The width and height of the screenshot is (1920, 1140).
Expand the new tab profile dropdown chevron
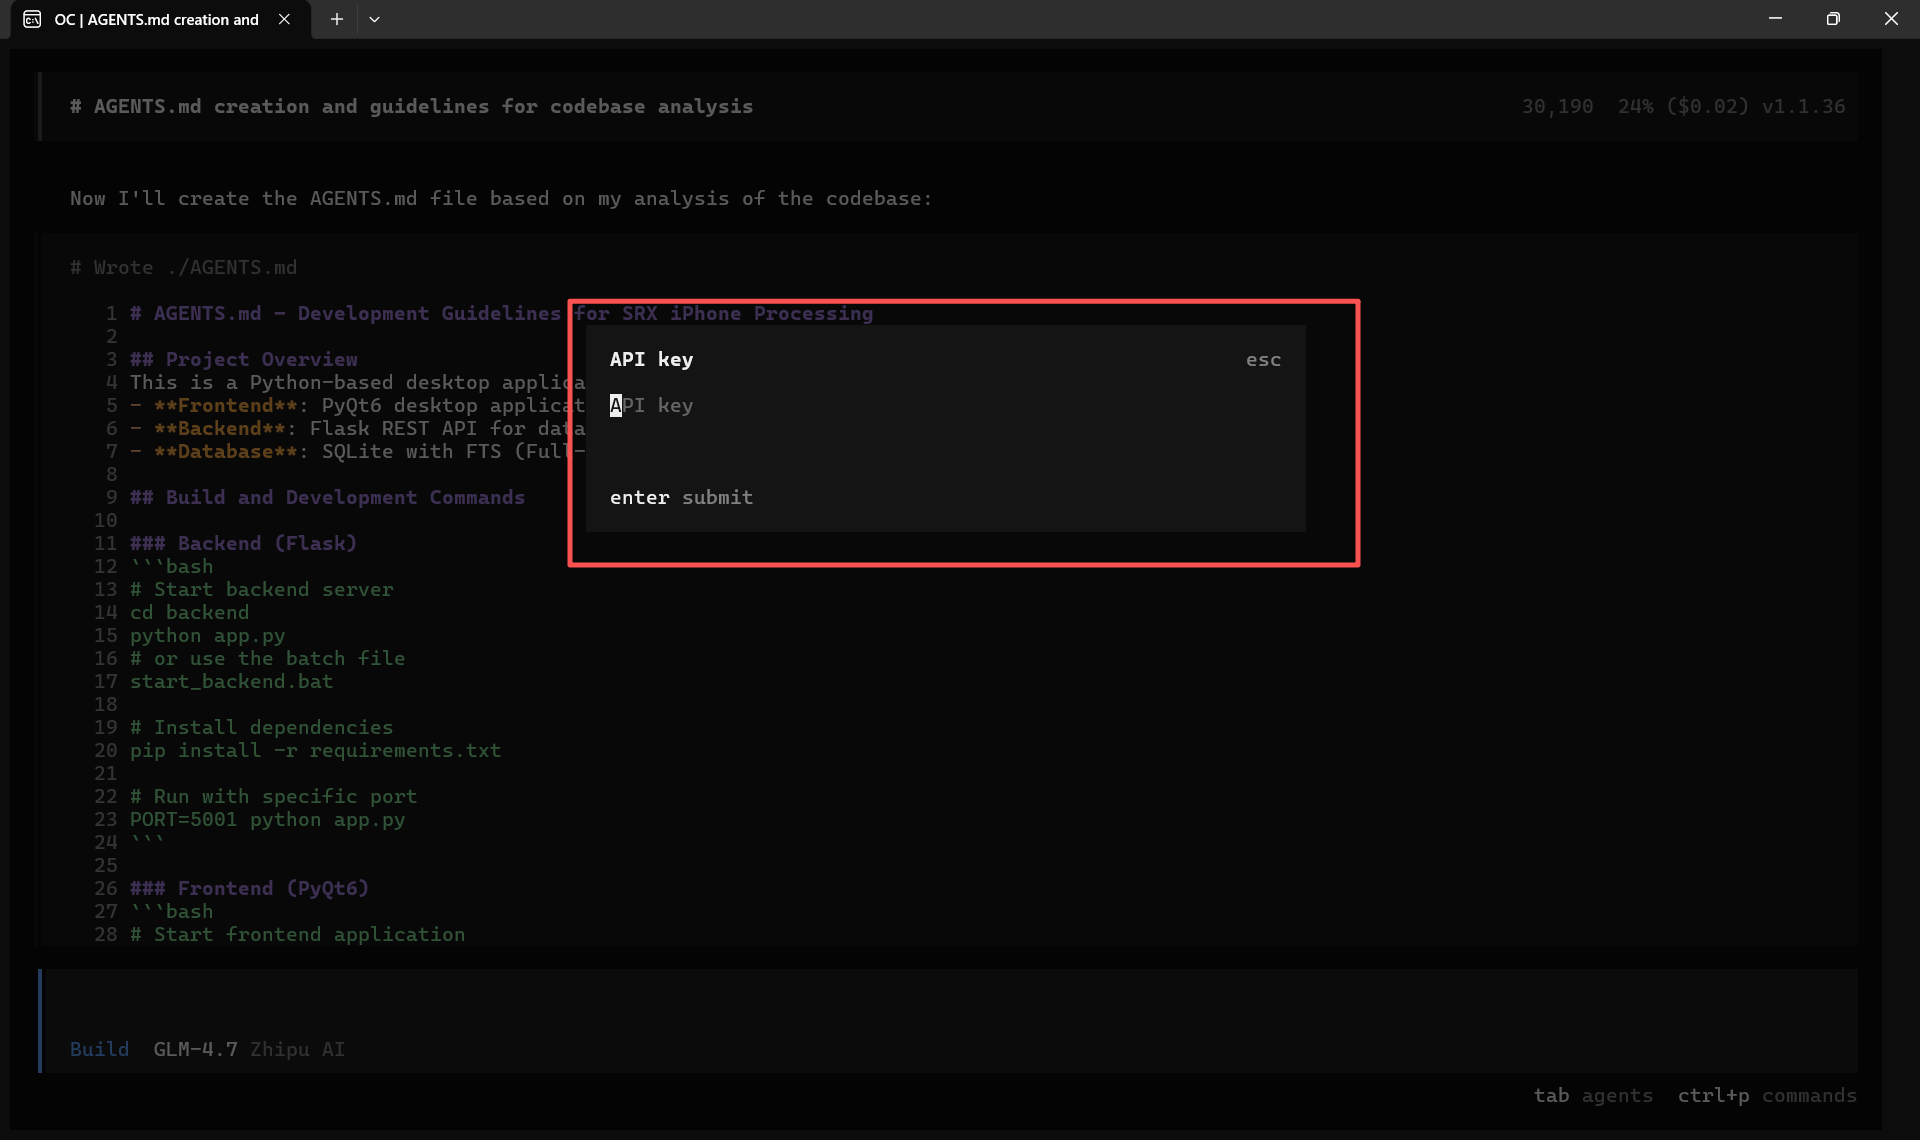pos(374,19)
